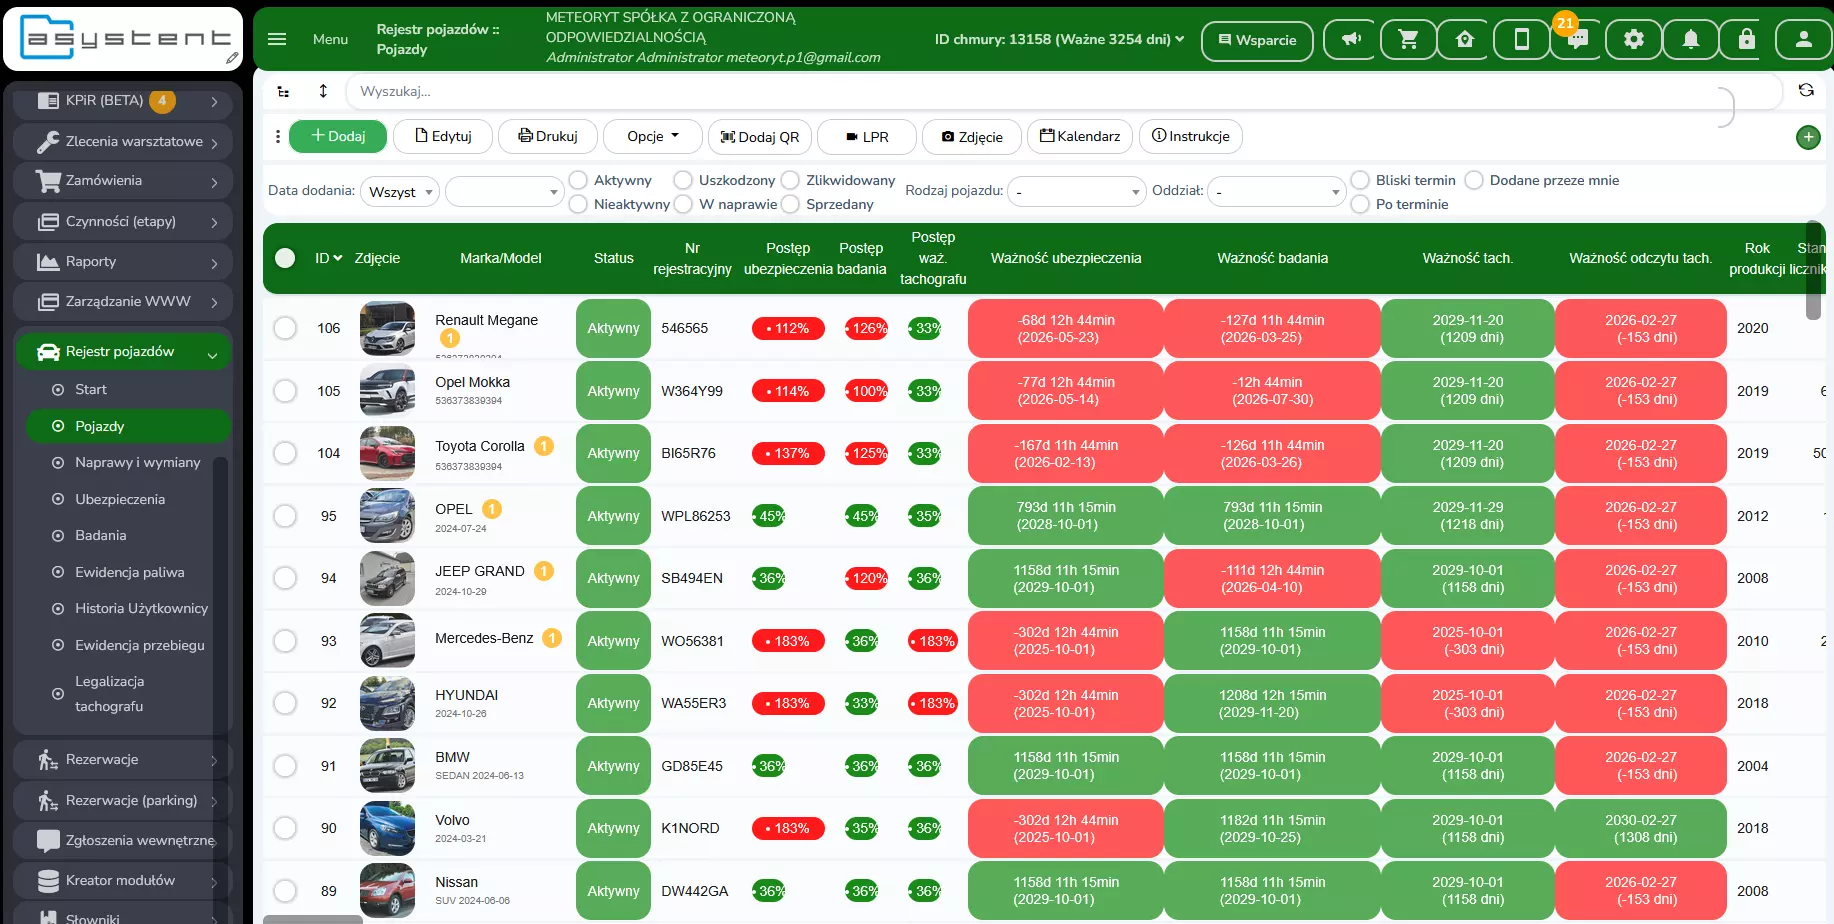Open chat messages icon with 21 badge
Image resolution: width=1834 pixels, height=924 pixels.
tap(1577, 40)
